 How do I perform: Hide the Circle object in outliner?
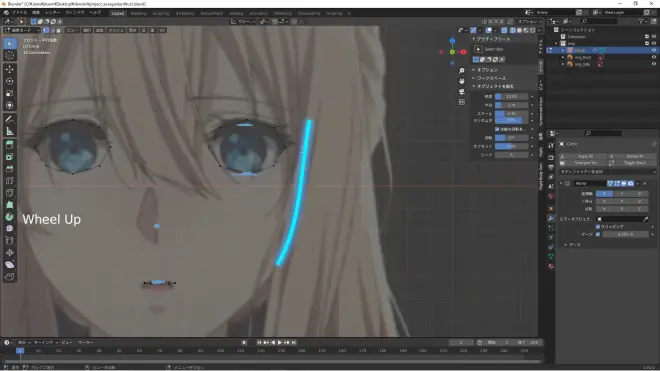(654, 50)
